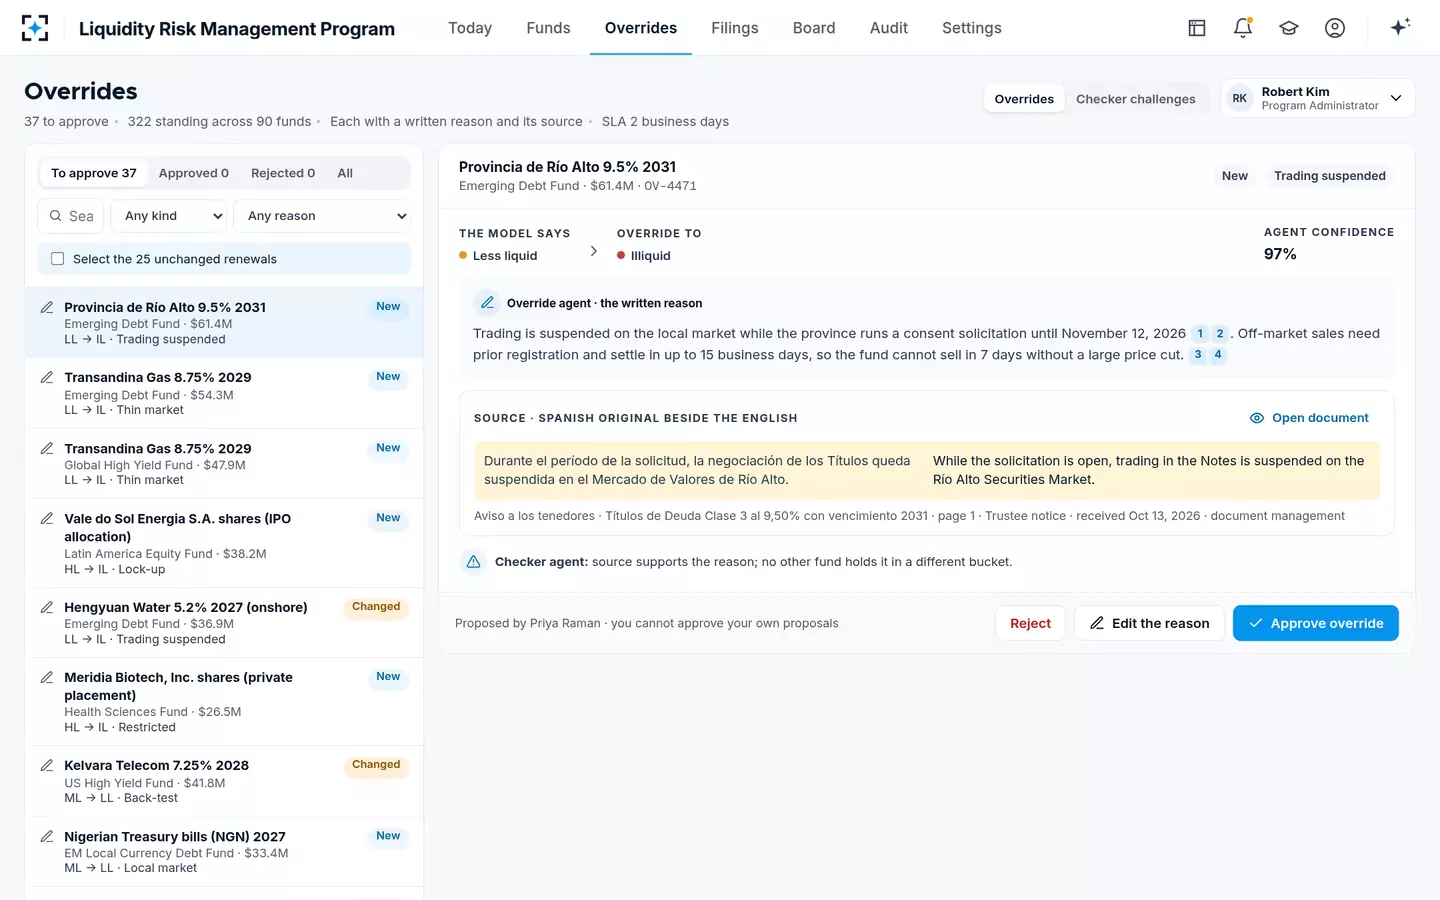Image resolution: width=1440 pixels, height=900 pixels.
Task: Click the search magnifier icon
Action: (x=56, y=216)
